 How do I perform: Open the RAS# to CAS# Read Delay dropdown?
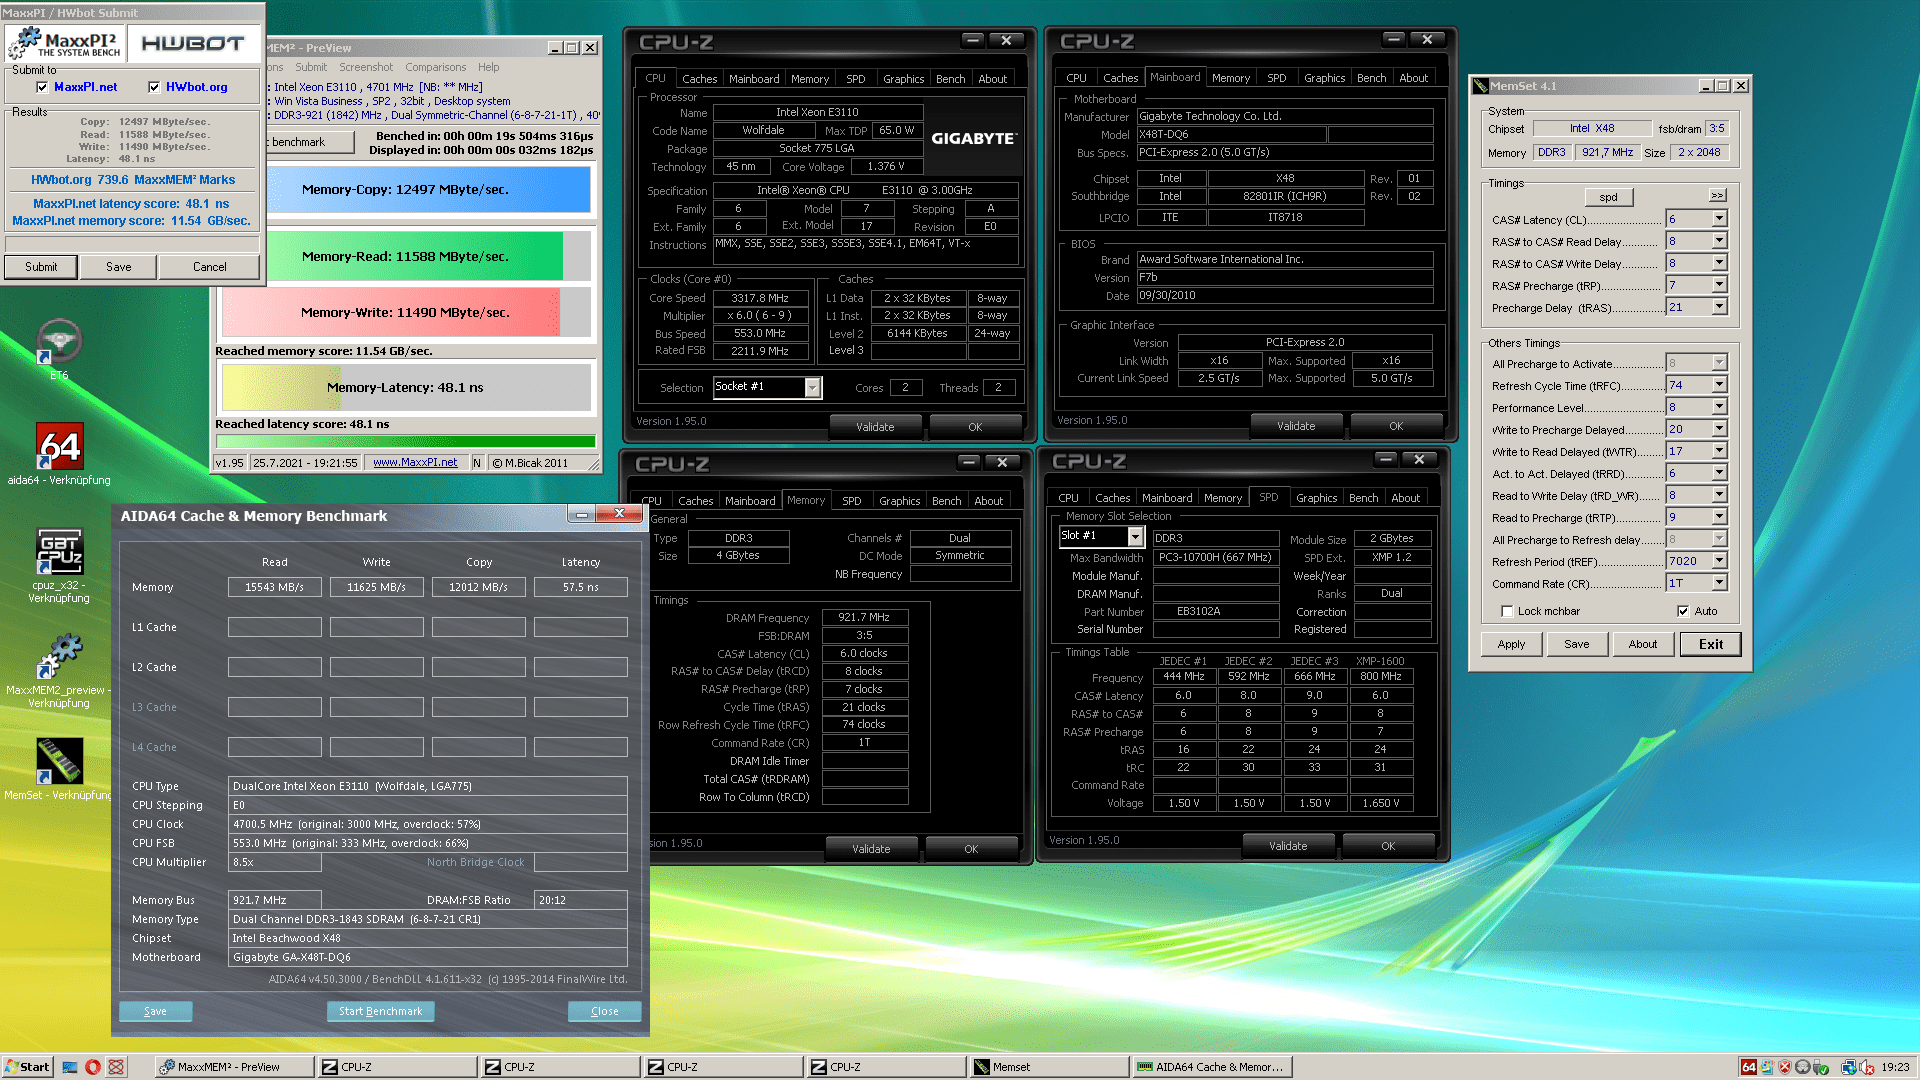(x=1719, y=241)
